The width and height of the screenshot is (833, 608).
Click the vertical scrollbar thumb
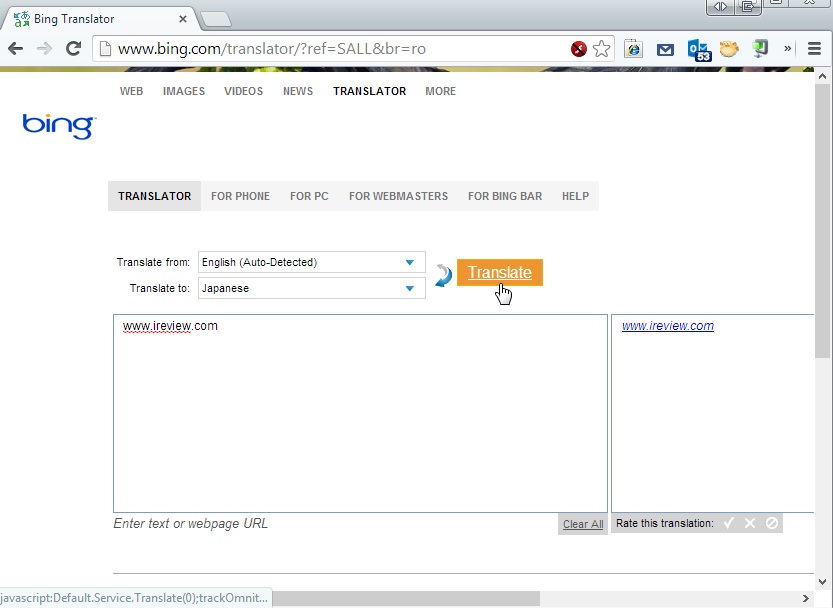click(822, 221)
